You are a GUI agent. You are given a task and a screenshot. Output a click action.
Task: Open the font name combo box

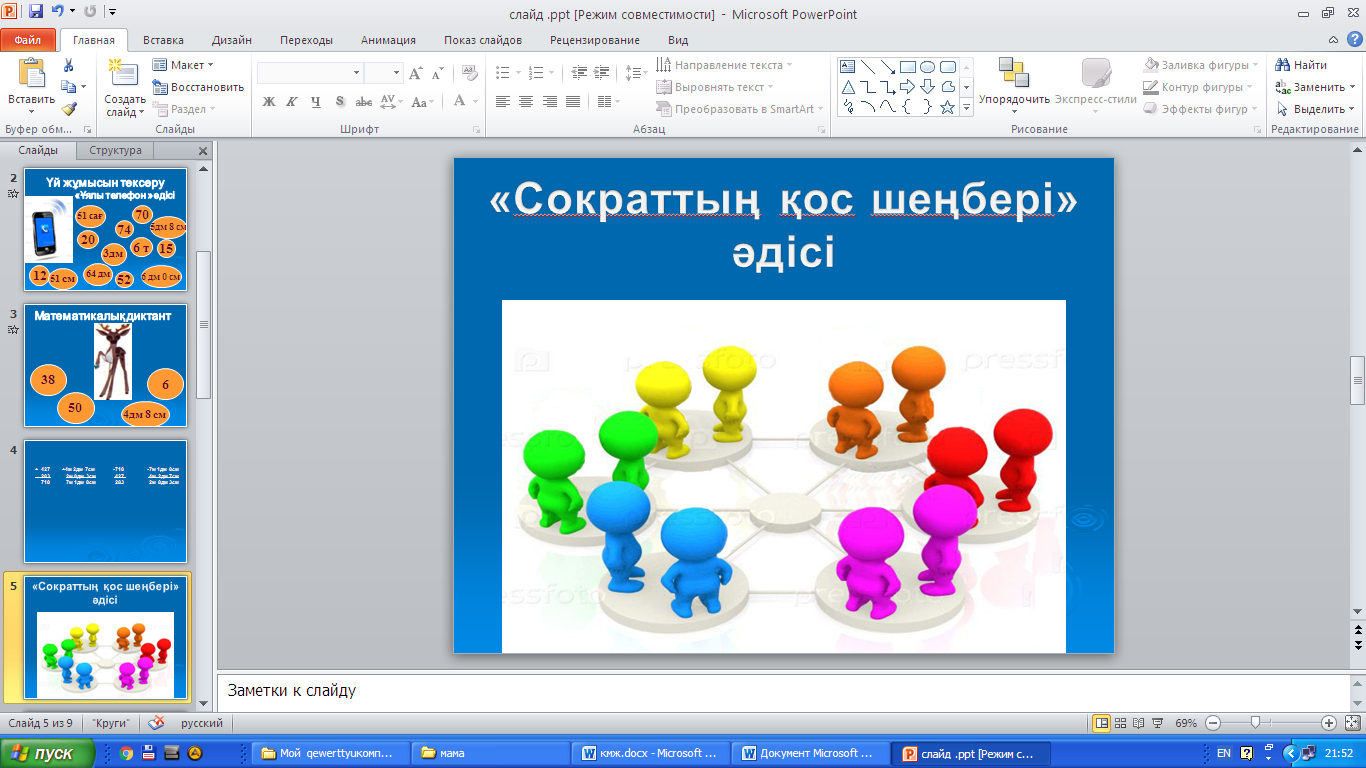(x=310, y=73)
